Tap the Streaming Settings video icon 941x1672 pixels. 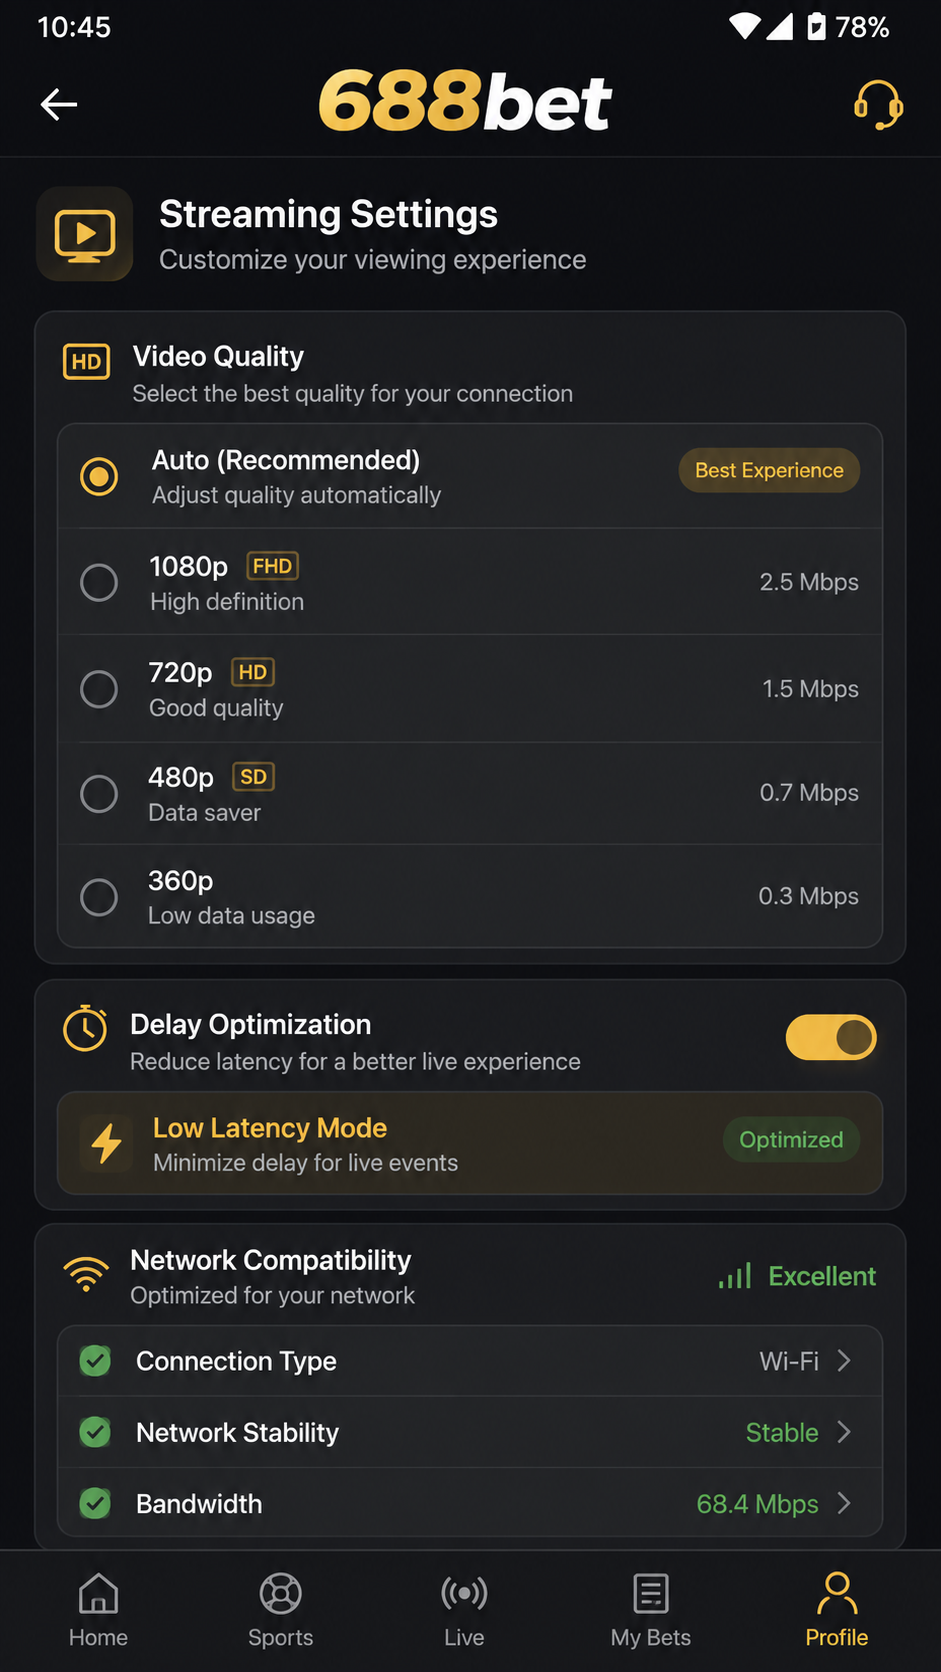tap(85, 234)
